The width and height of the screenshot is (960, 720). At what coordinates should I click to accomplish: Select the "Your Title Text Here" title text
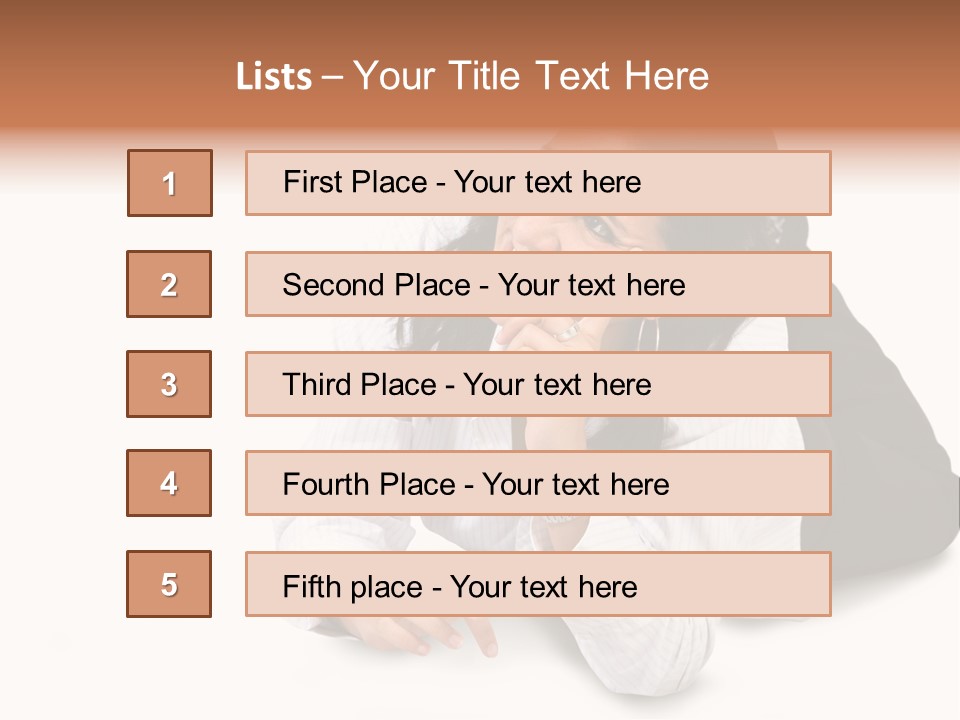(531, 76)
